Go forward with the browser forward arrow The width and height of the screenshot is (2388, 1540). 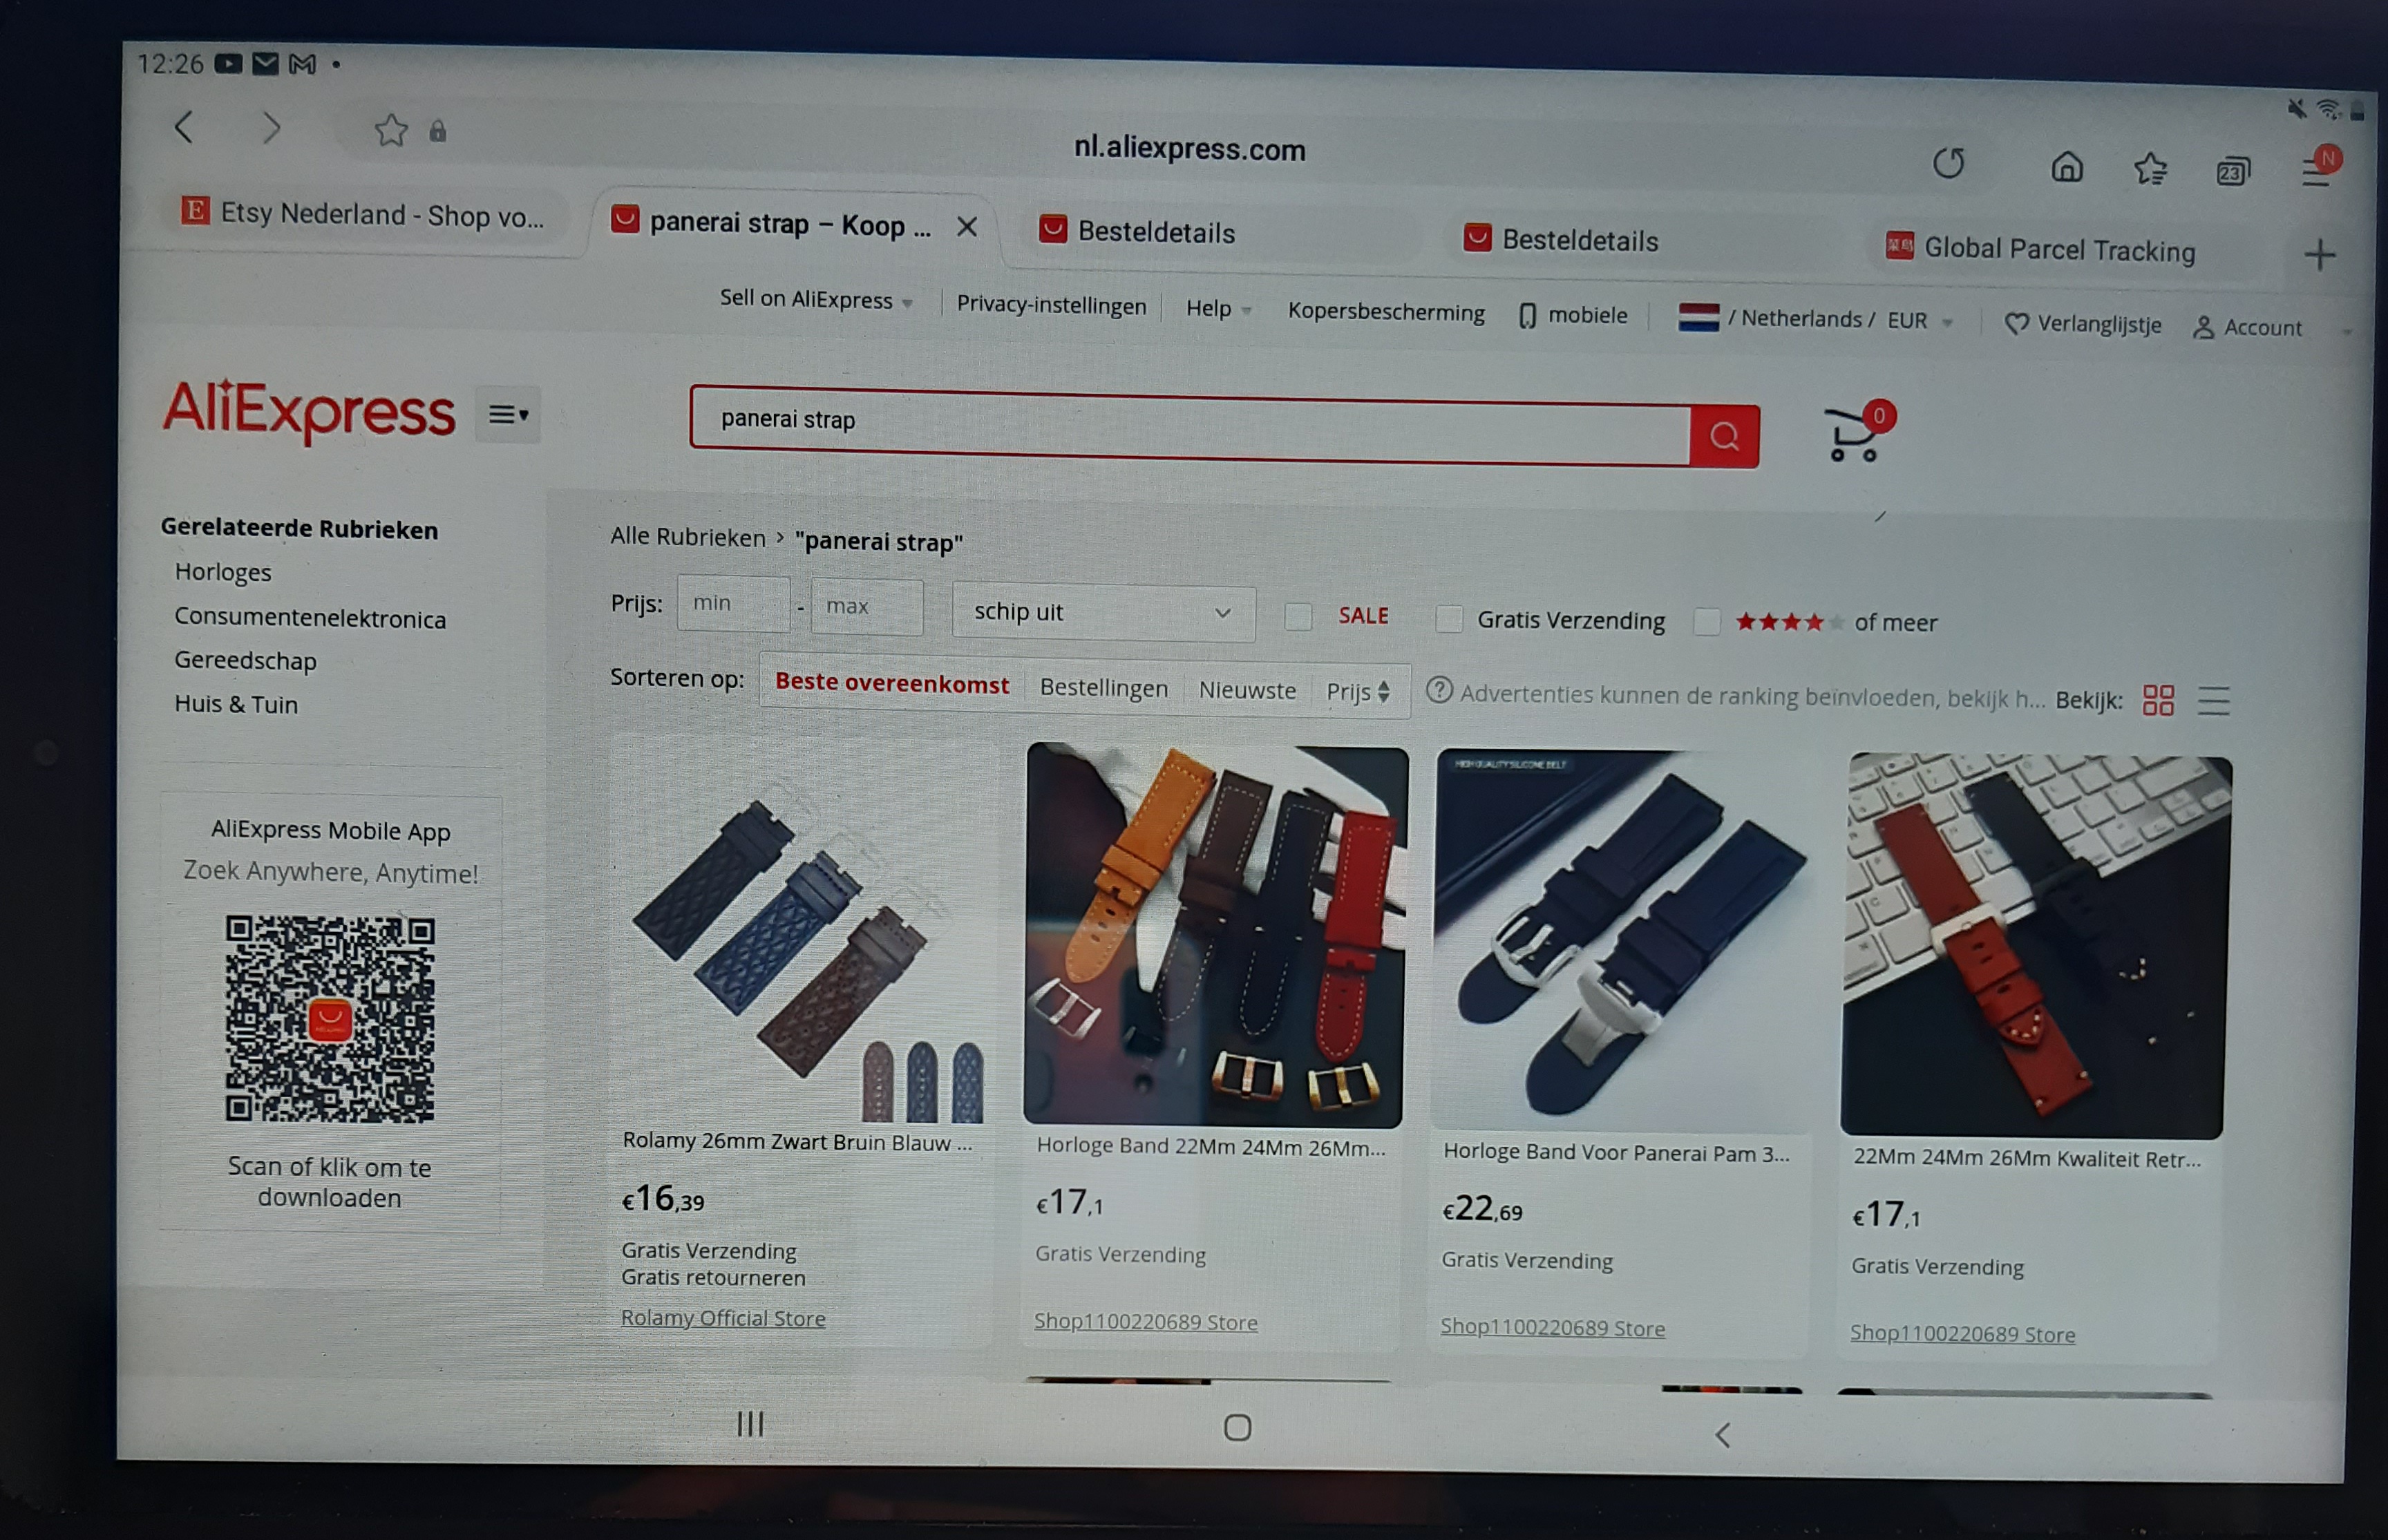271,128
